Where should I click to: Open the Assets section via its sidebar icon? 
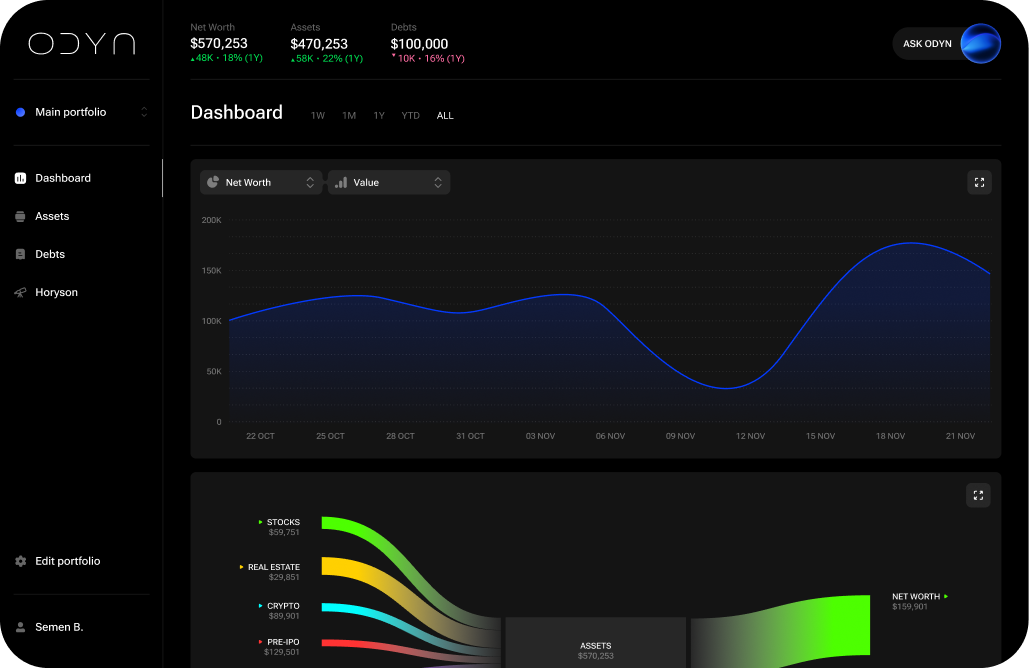20,216
